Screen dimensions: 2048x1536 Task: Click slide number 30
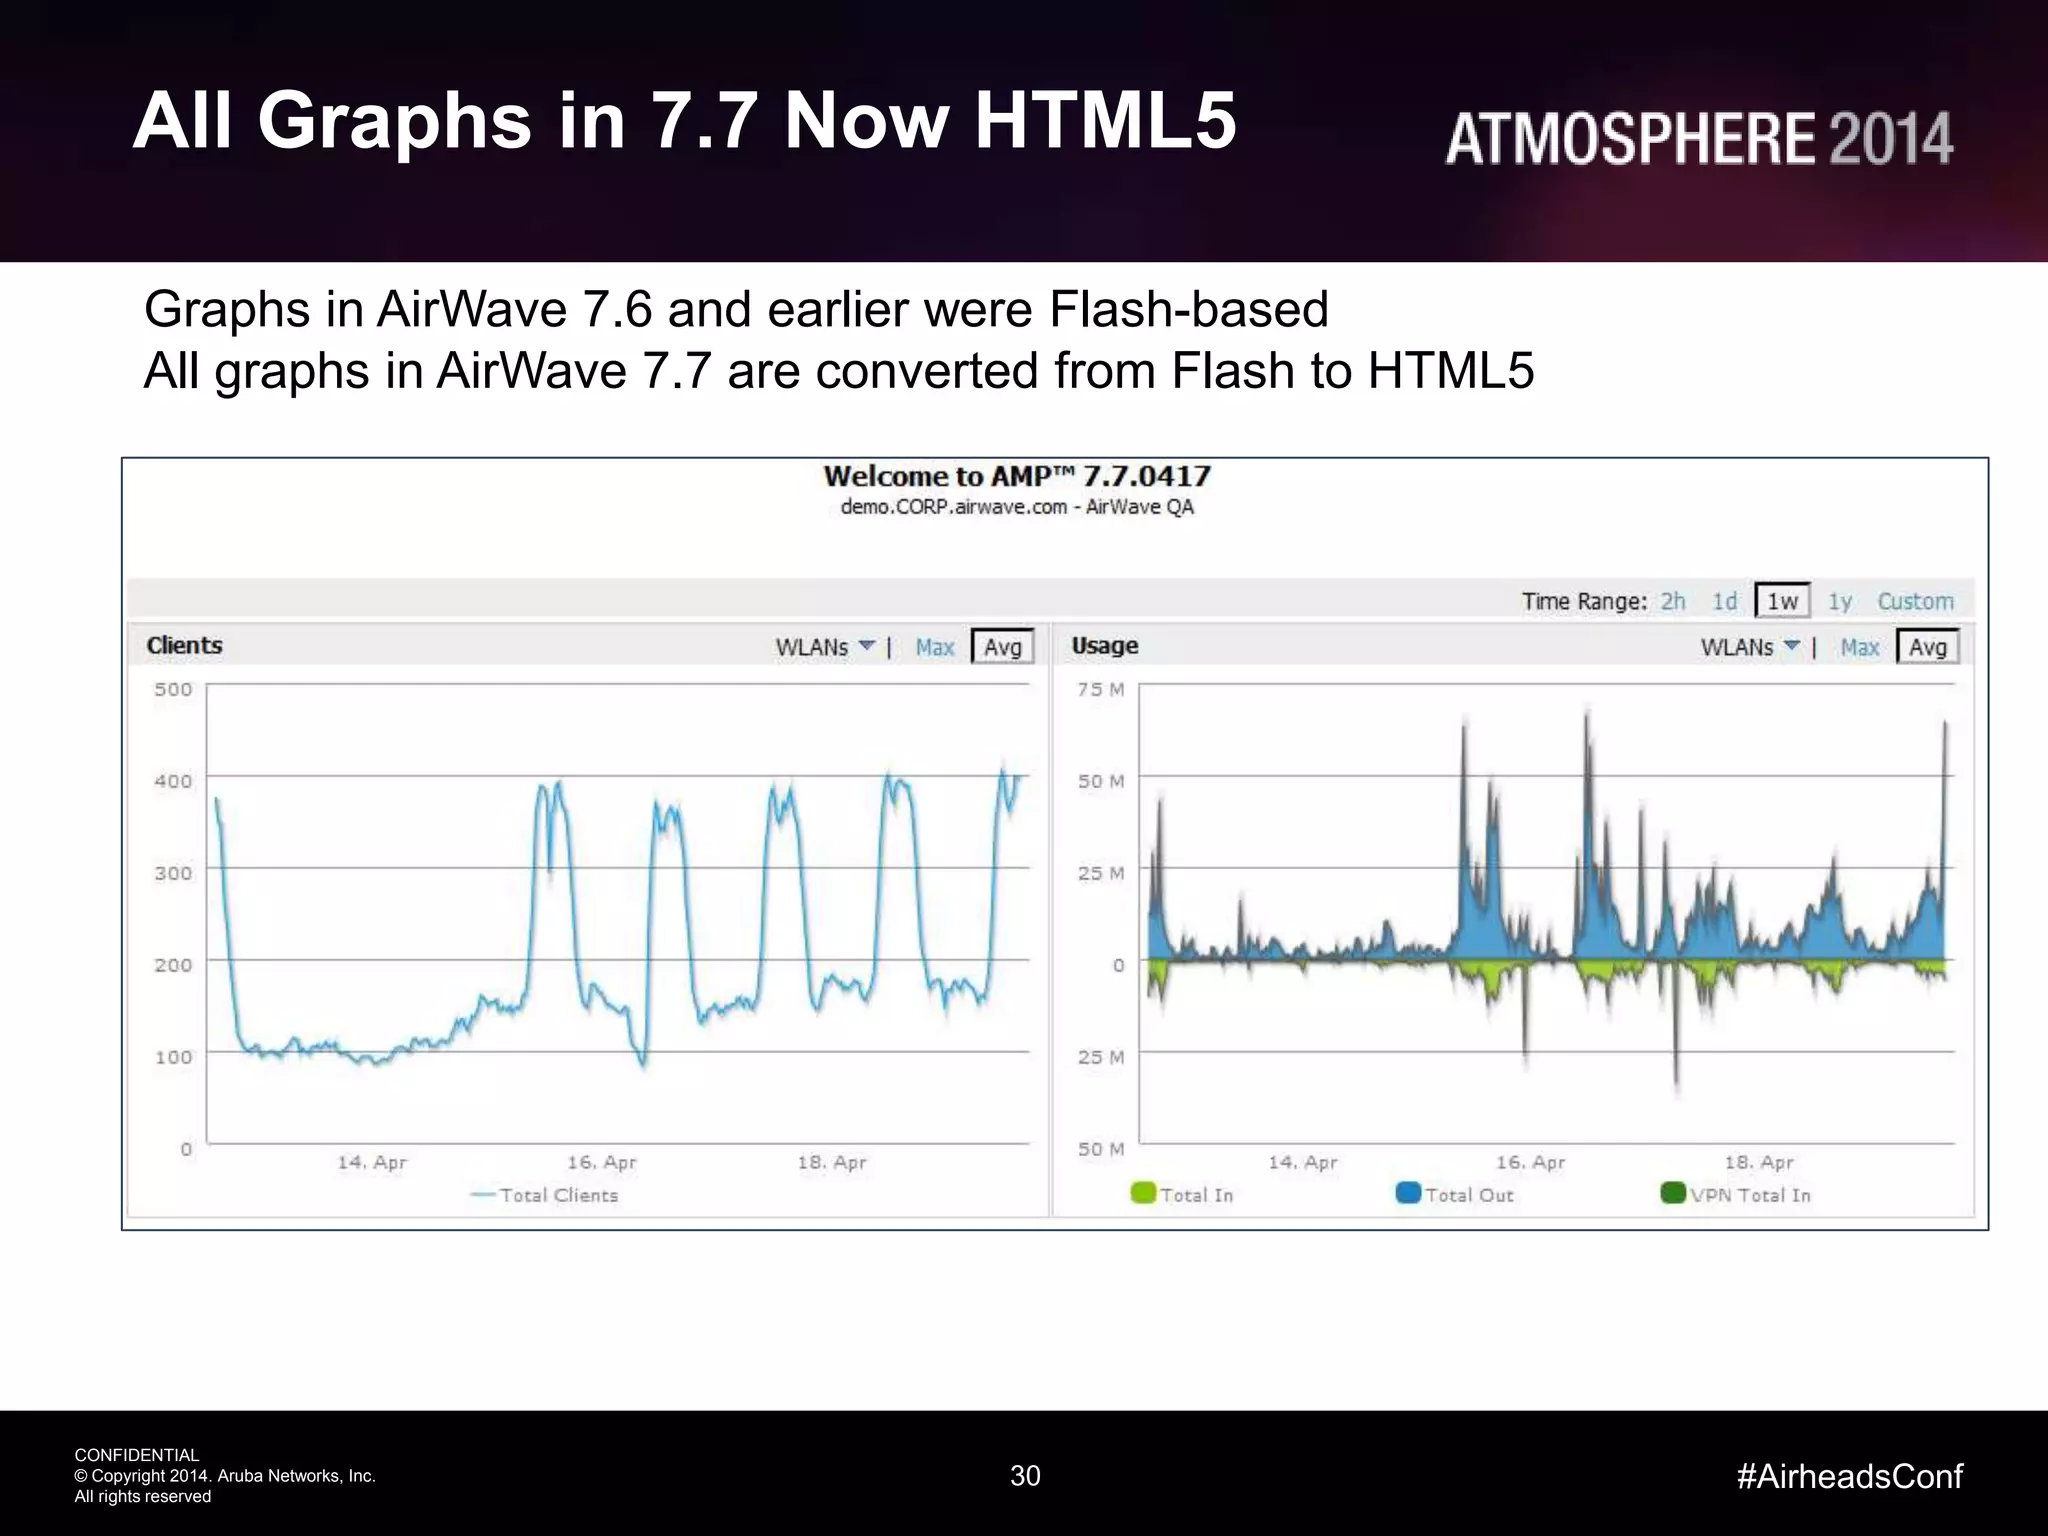1025,1476
